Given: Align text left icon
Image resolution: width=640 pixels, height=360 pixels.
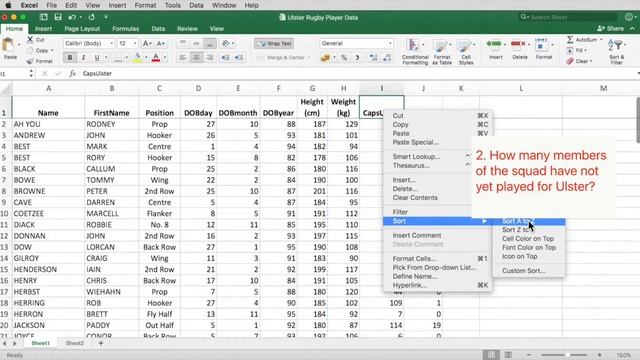Looking at the screenshot, I should tap(183, 58).
